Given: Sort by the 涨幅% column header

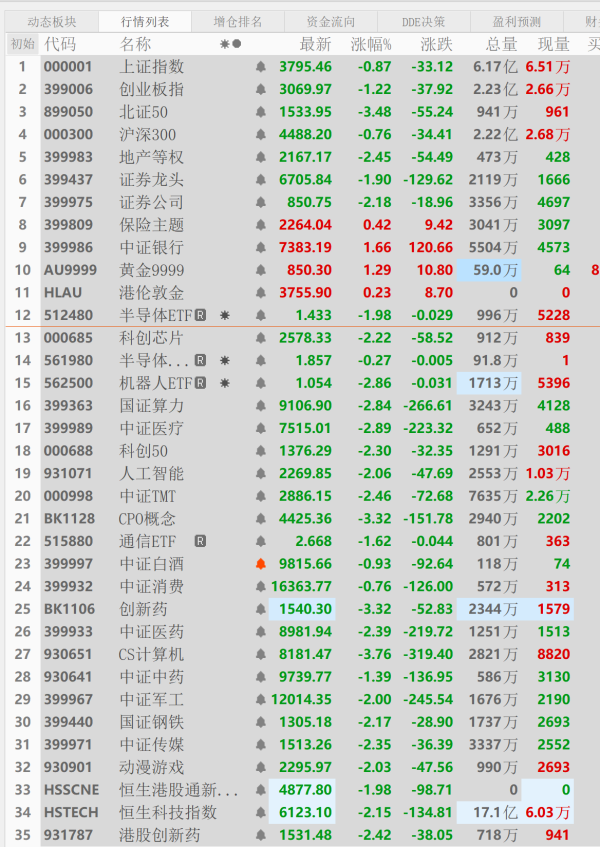Looking at the screenshot, I should [371, 44].
